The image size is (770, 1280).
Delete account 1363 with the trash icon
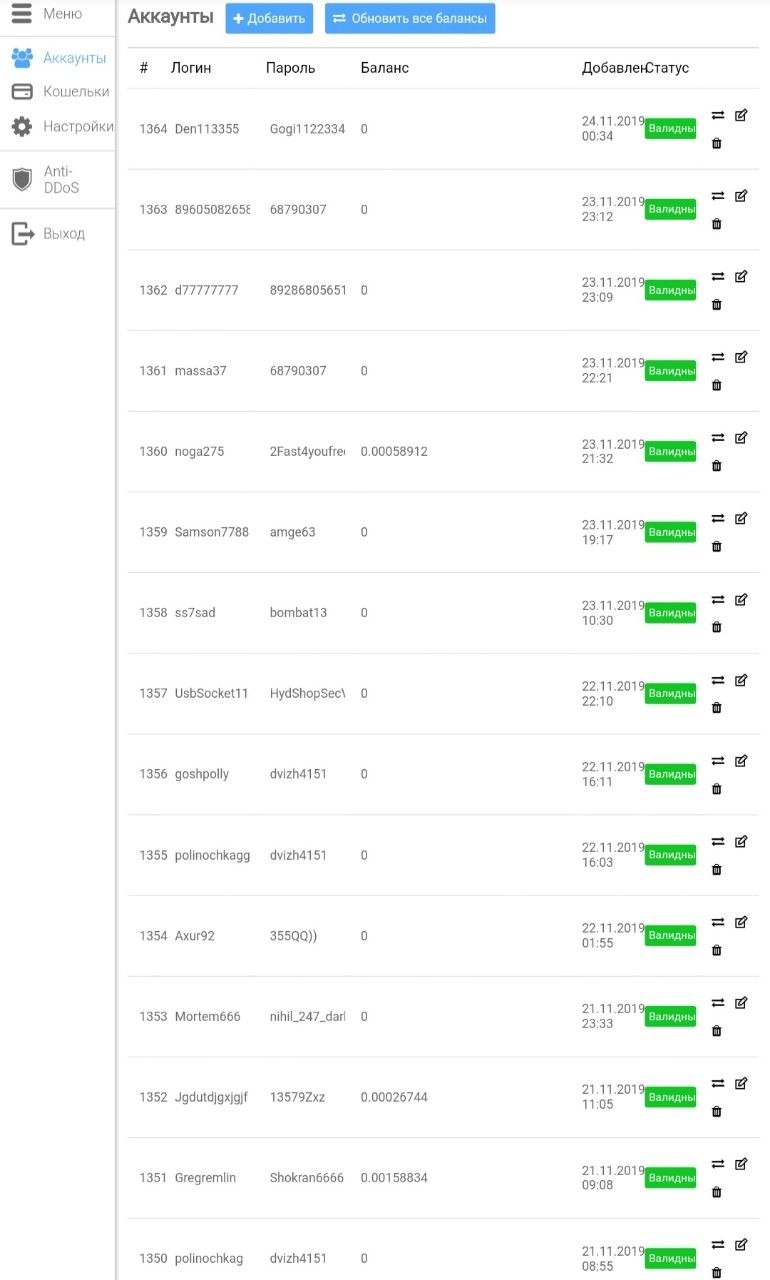716,224
